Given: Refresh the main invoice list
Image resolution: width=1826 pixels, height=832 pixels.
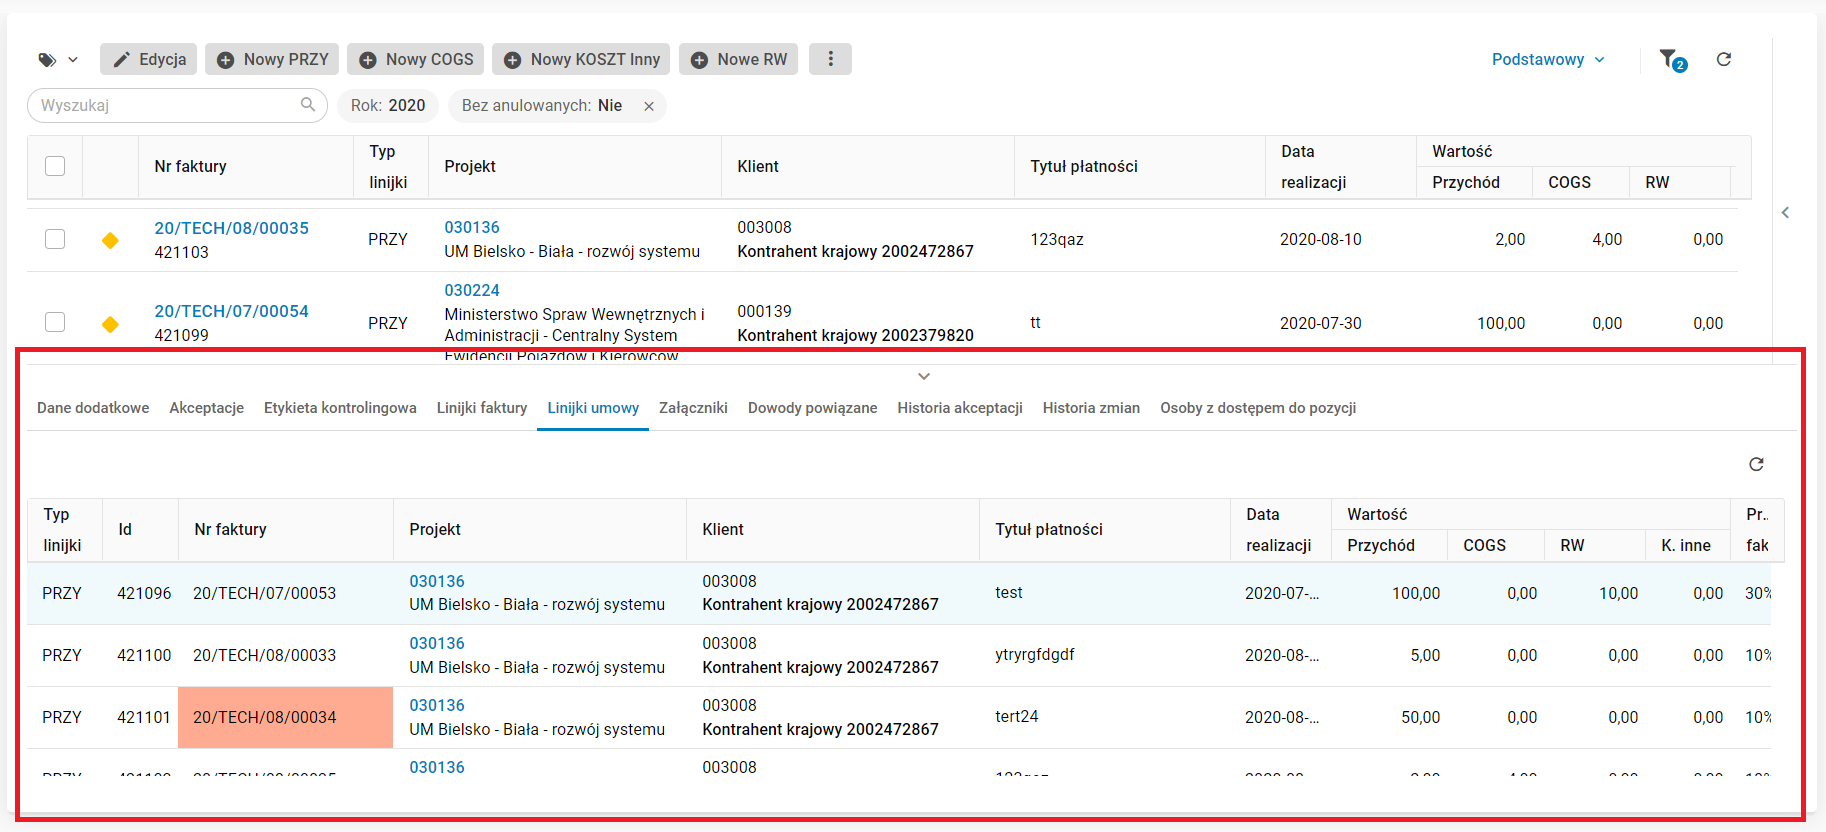Looking at the screenshot, I should [1724, 60].
